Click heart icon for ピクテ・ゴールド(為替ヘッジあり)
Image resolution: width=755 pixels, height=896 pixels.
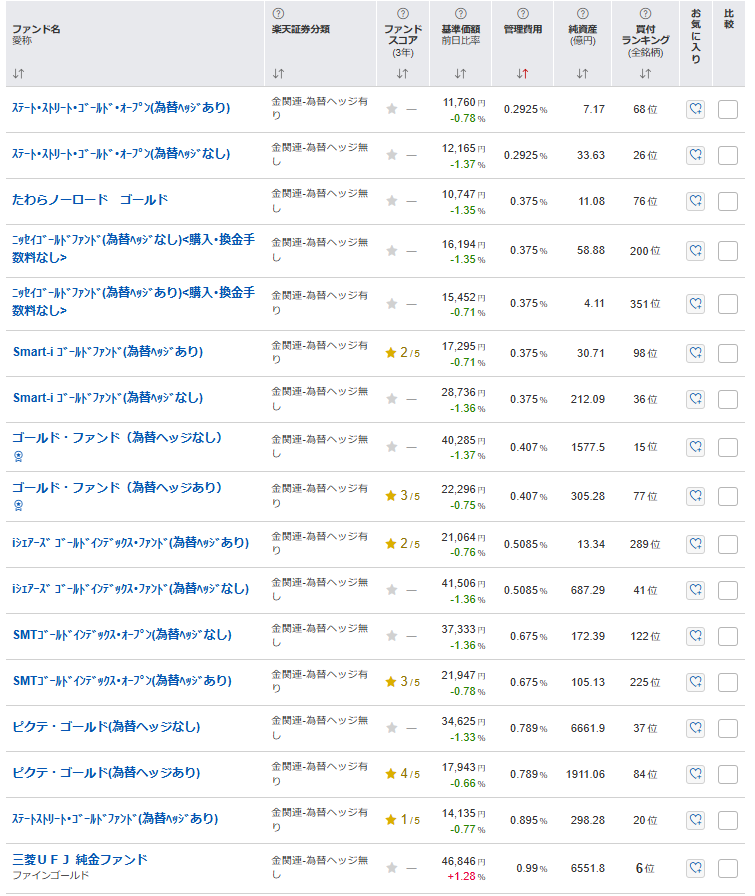695,773
